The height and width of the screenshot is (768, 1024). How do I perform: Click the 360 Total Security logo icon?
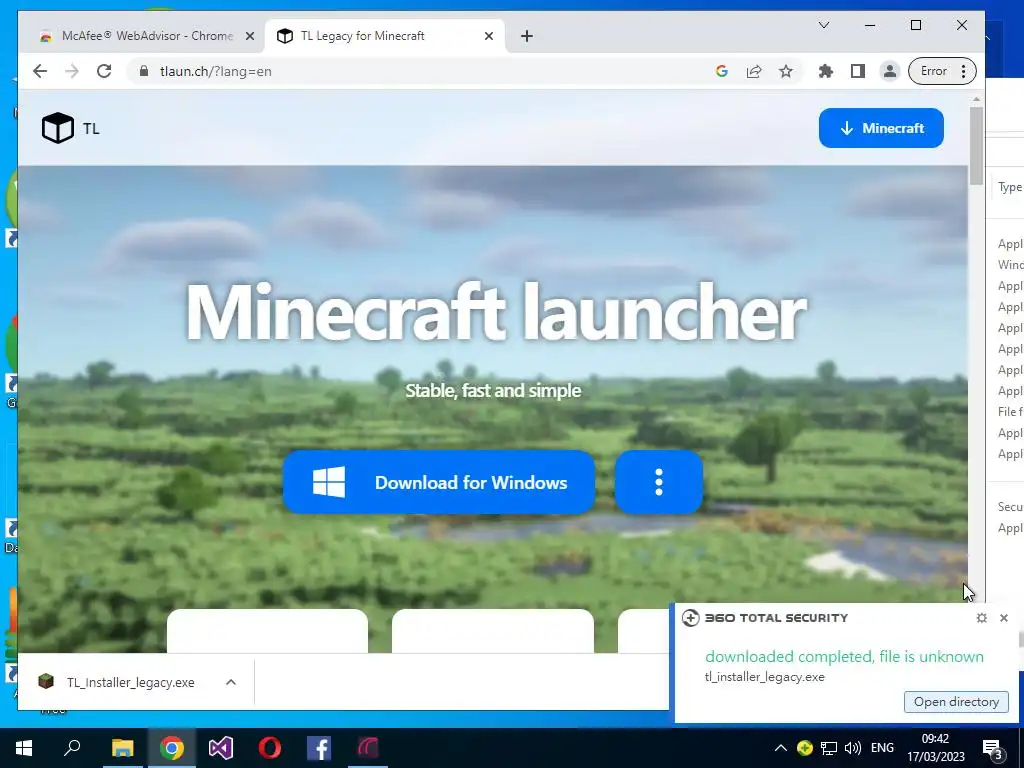(x=690, y=618)
